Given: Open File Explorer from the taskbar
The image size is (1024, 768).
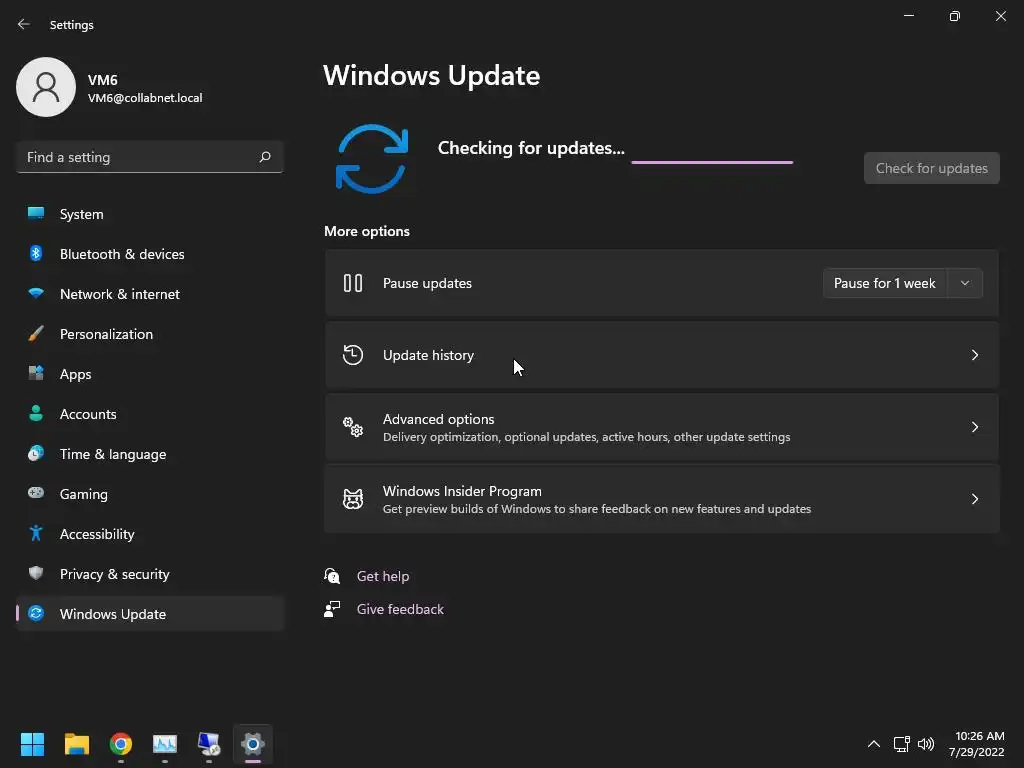Looking at the screenshot, I should 76,744.
